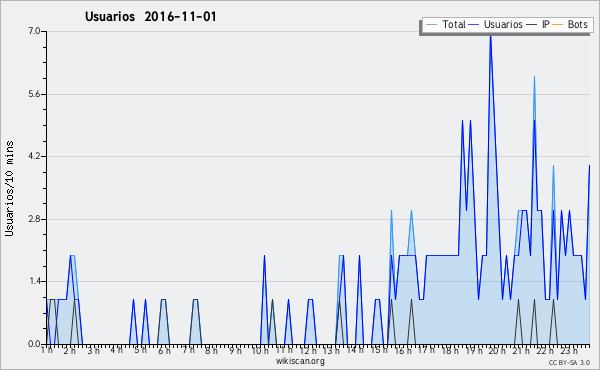Click the '10 h' x-axis label
This screenshot has height=370, width=600.
(260, 350)
